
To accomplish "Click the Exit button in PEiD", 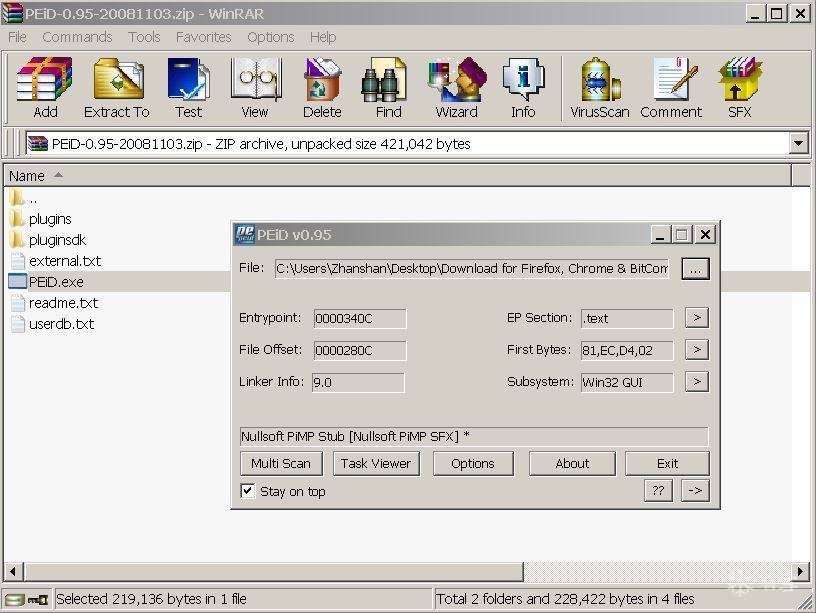I will tap(667, 463).
